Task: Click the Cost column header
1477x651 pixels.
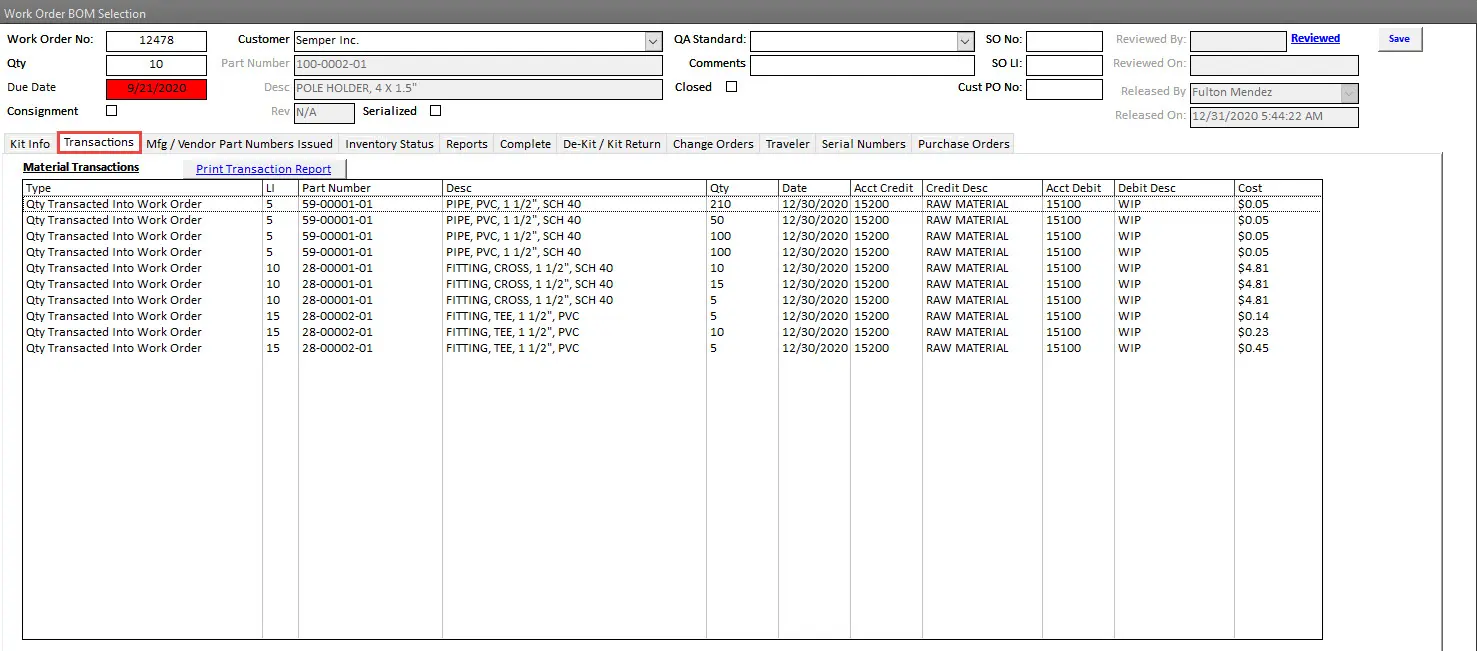Action: pos(1277,188)
